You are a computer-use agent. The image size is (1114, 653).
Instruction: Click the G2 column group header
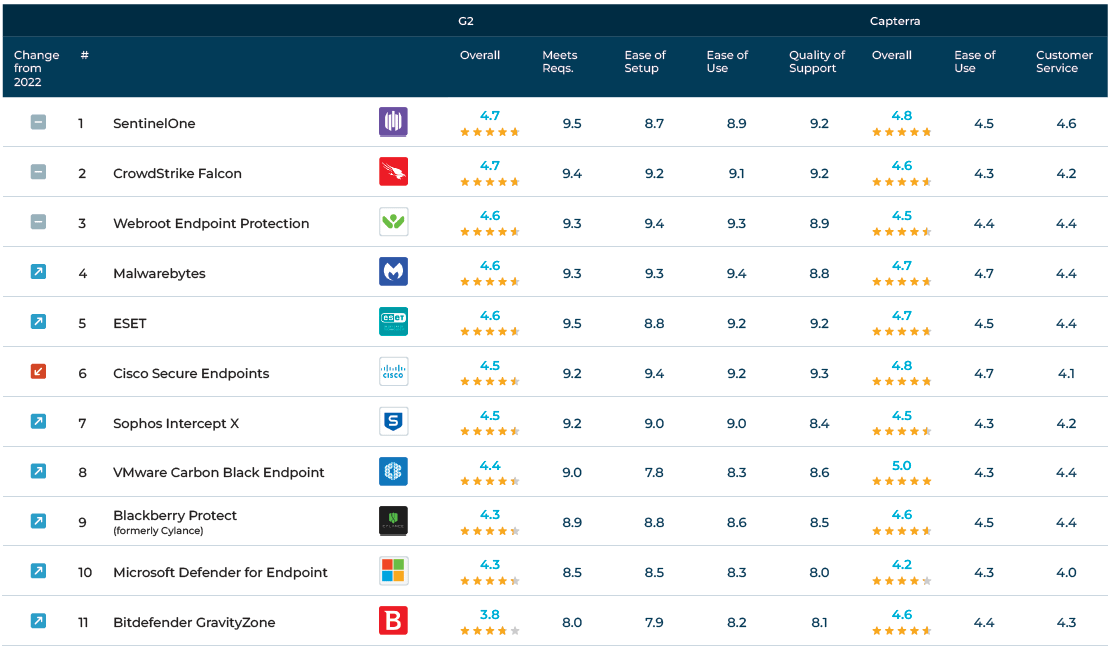point(466,21)
